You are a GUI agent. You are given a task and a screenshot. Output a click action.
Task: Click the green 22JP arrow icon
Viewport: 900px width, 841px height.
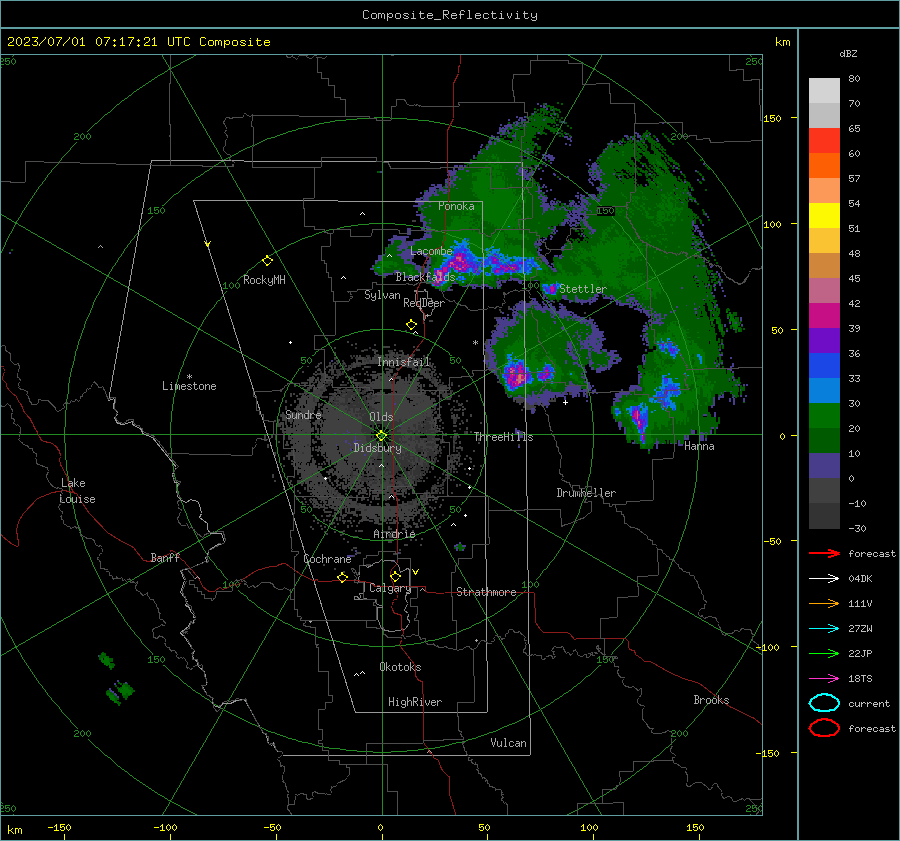coord(824,653)
